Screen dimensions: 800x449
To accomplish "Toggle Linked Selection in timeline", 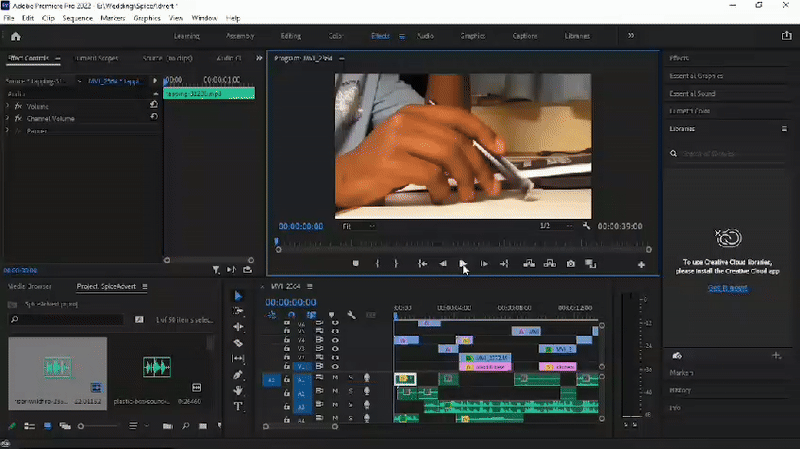I will point(311,315).
